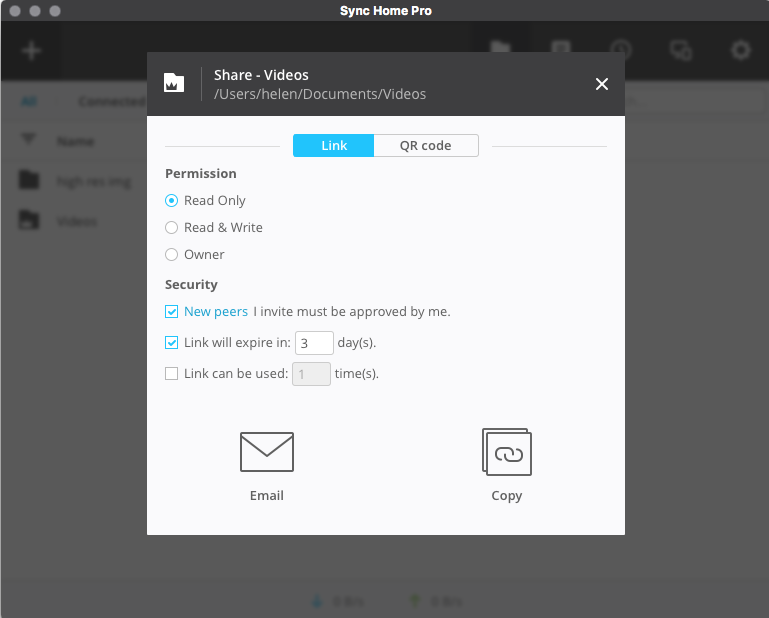Click the usage times input field

point(311,374)
